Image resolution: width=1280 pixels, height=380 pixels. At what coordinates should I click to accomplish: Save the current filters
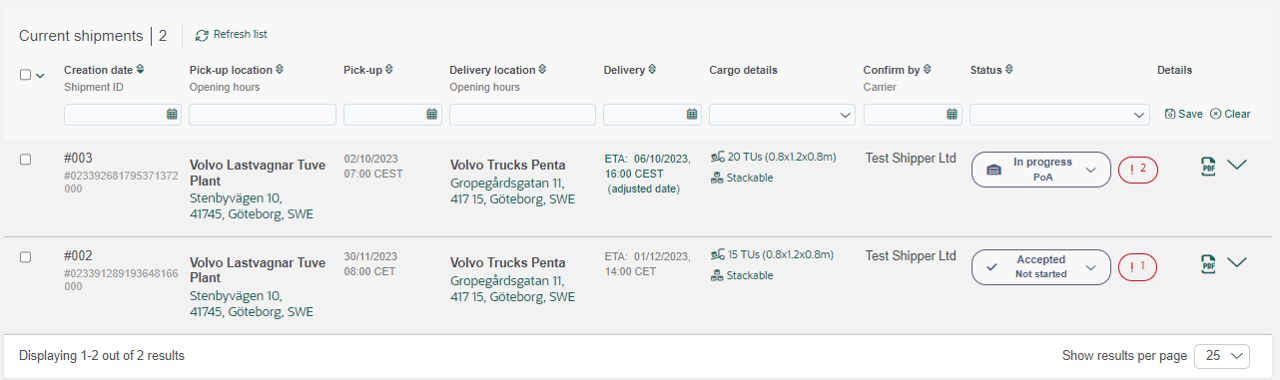click(x=1184, y=114)
